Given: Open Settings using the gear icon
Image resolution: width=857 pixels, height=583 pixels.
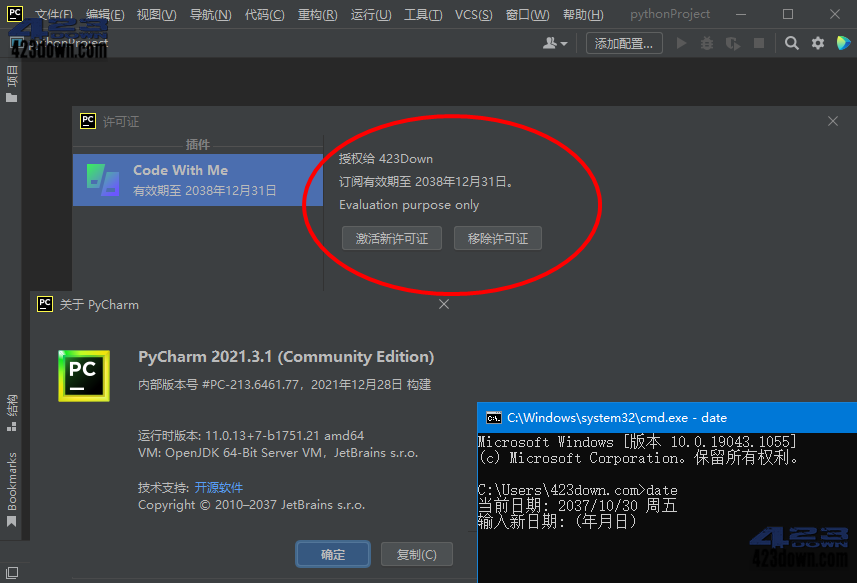Looking at the screenshot, I should [x=818, y=44].
